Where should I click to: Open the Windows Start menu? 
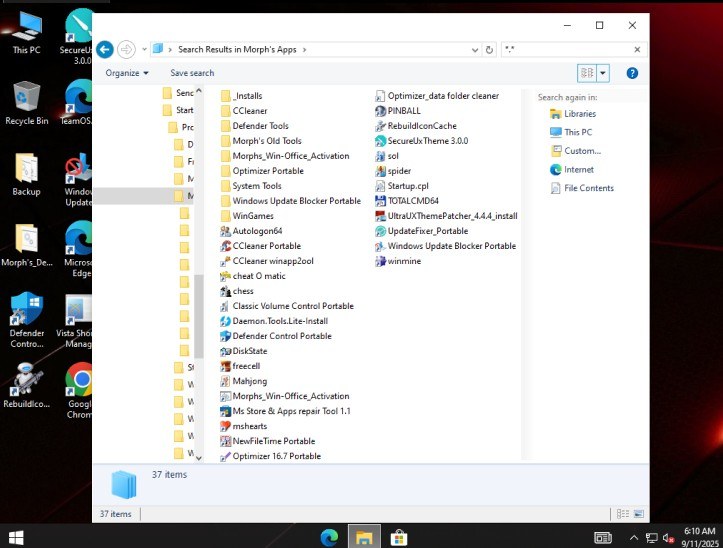(16, 537)
